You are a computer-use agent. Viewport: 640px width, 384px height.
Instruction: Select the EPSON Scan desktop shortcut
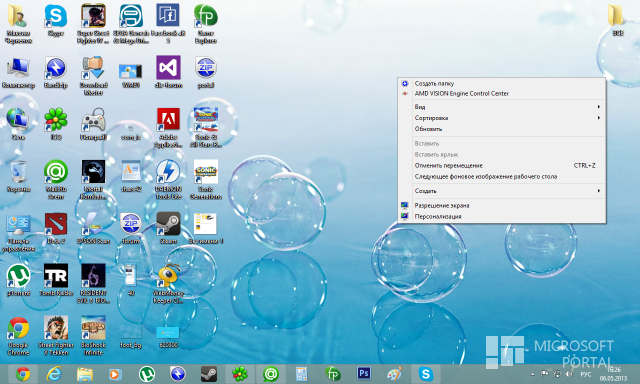[93, 228]
